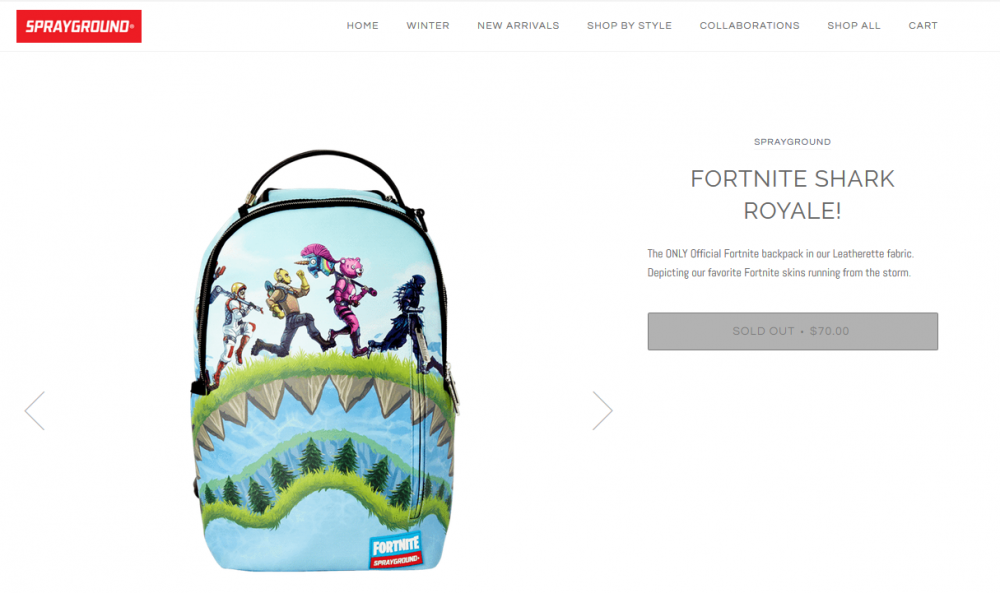Open the New Arrivals section
The height and width of the screenshot is (593, 1000).
tap(518, 26)
